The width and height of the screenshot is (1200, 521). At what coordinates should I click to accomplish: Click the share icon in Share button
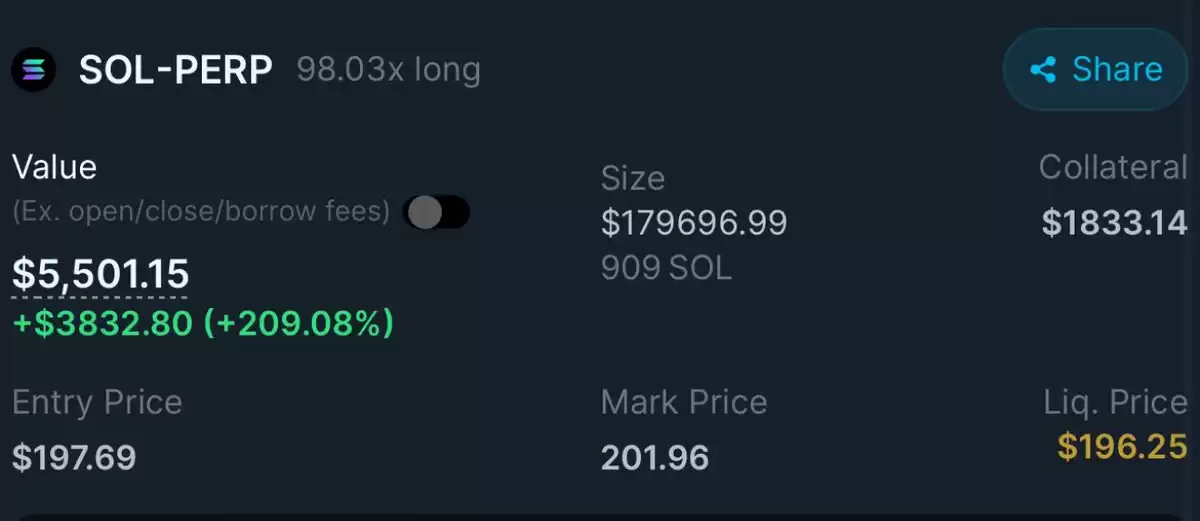1043,69
